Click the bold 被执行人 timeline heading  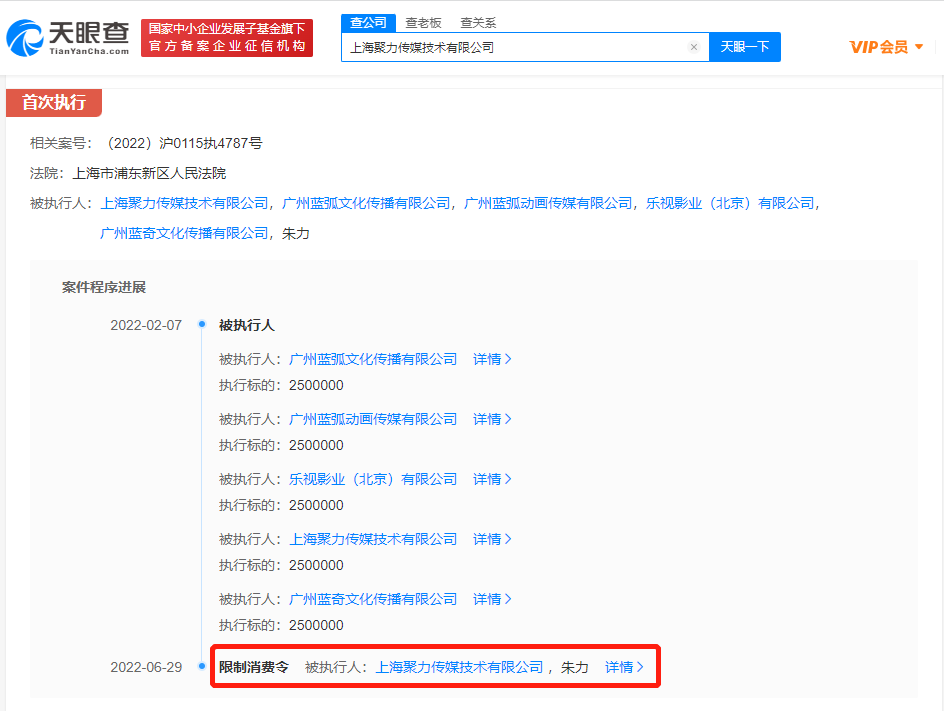coord(247,326)
